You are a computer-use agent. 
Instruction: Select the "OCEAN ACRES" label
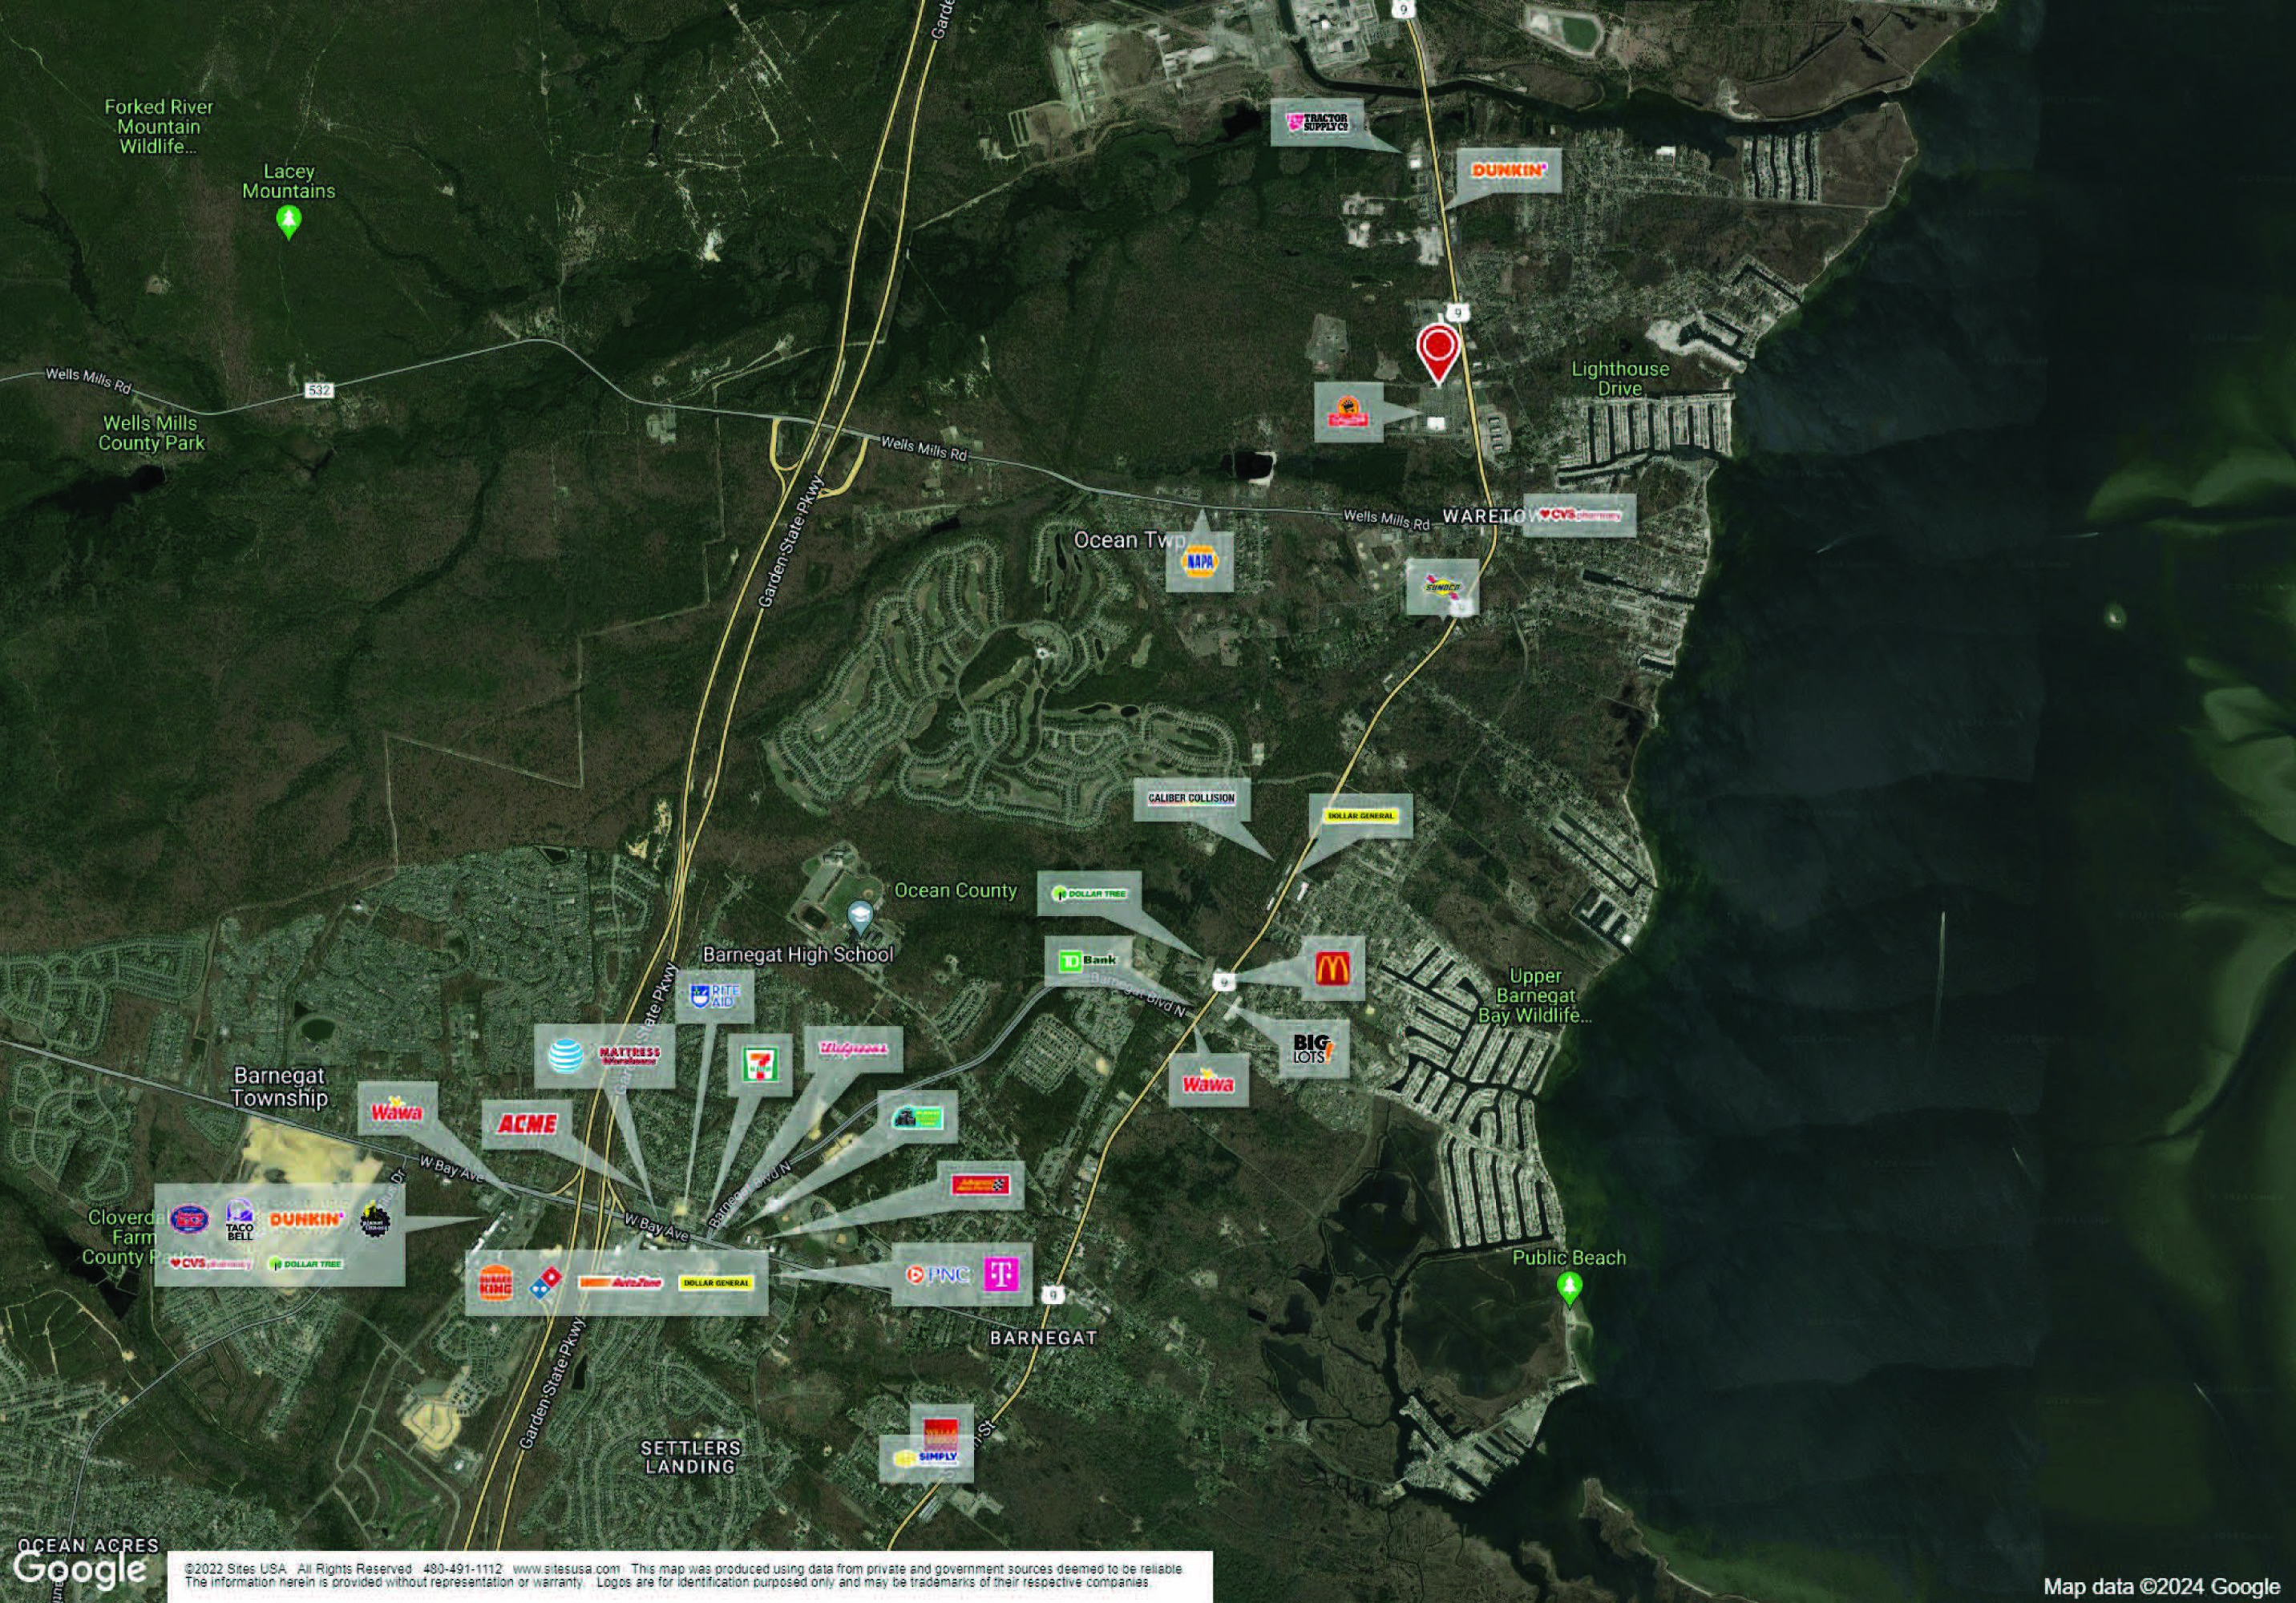[88, 1546]
